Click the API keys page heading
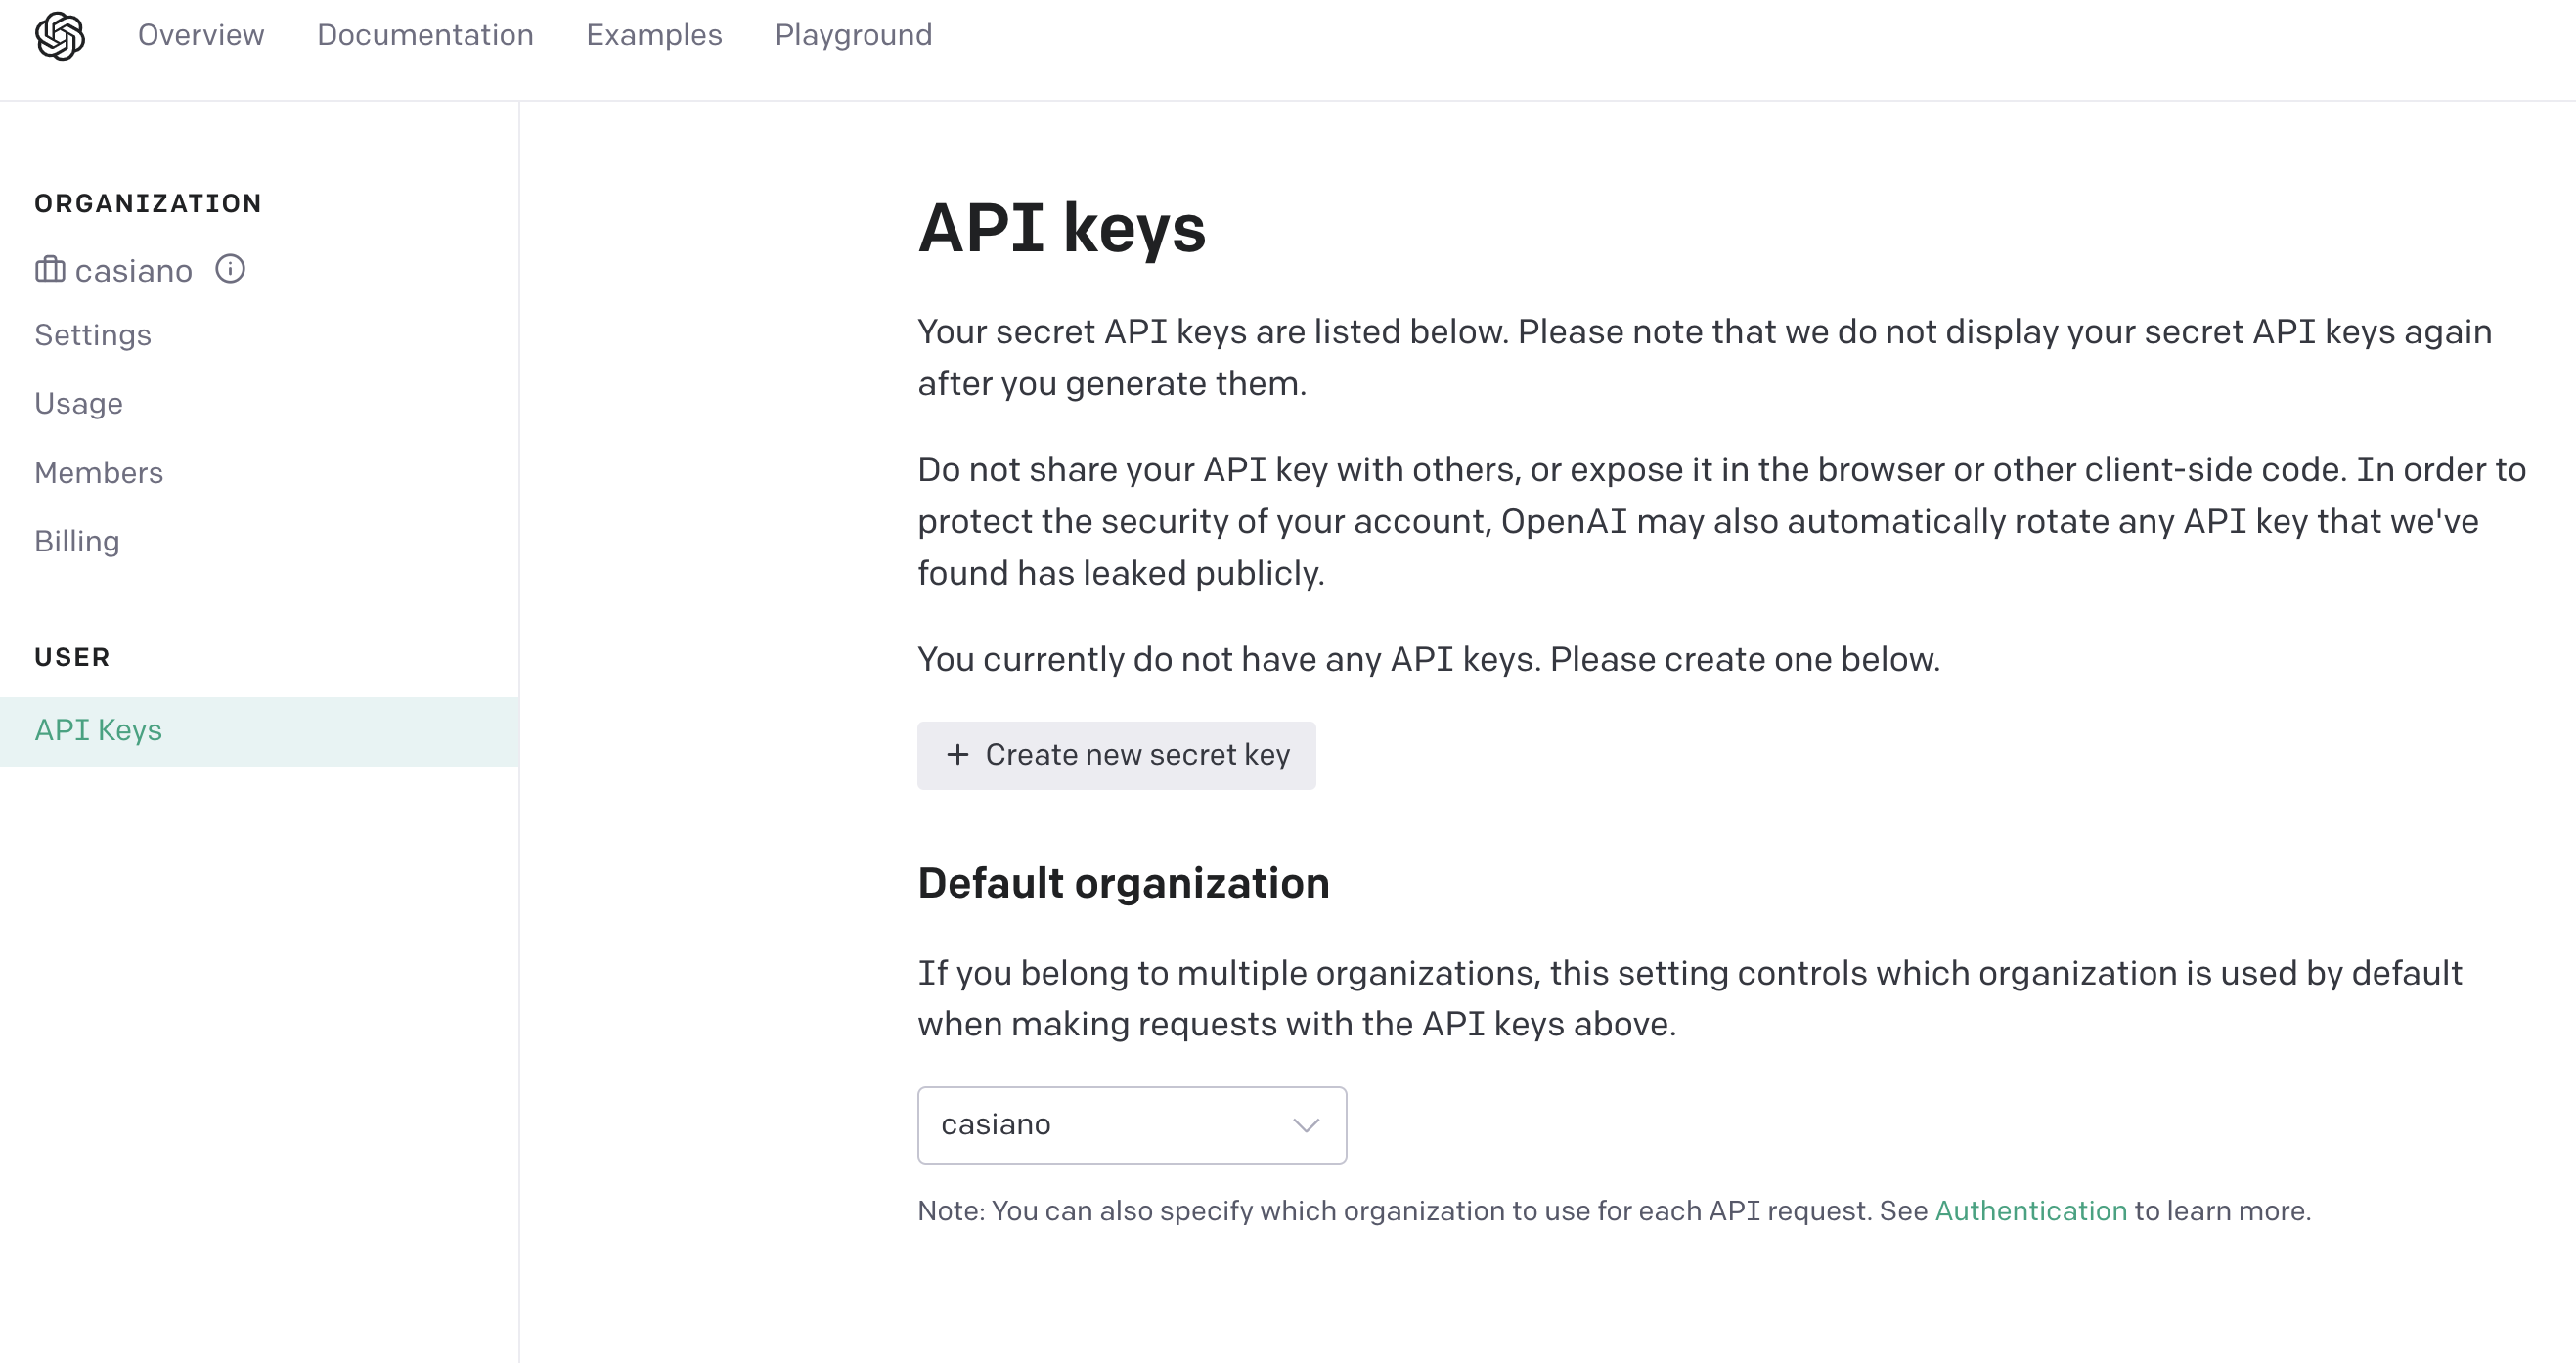This screenshot has width=2576, height=1363. tap(1062, 228)
